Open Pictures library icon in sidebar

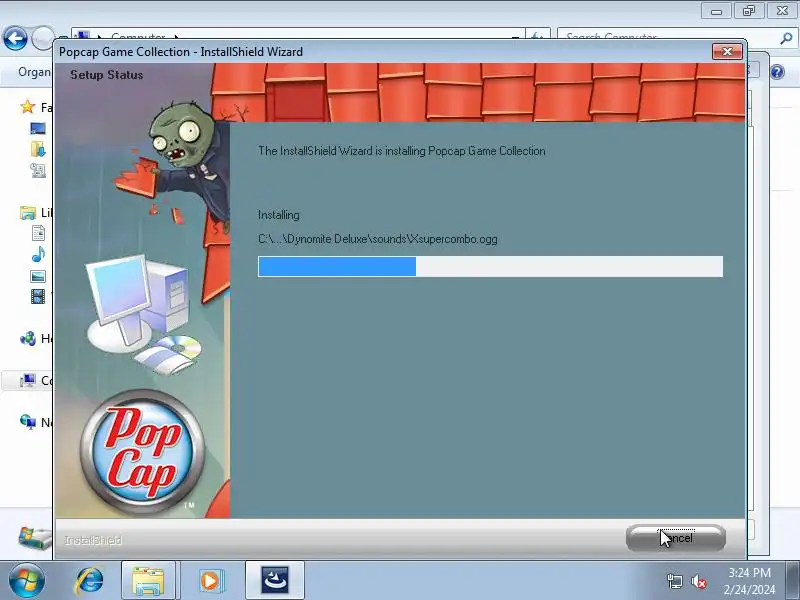pyautogui.click(x=38, y=277)
